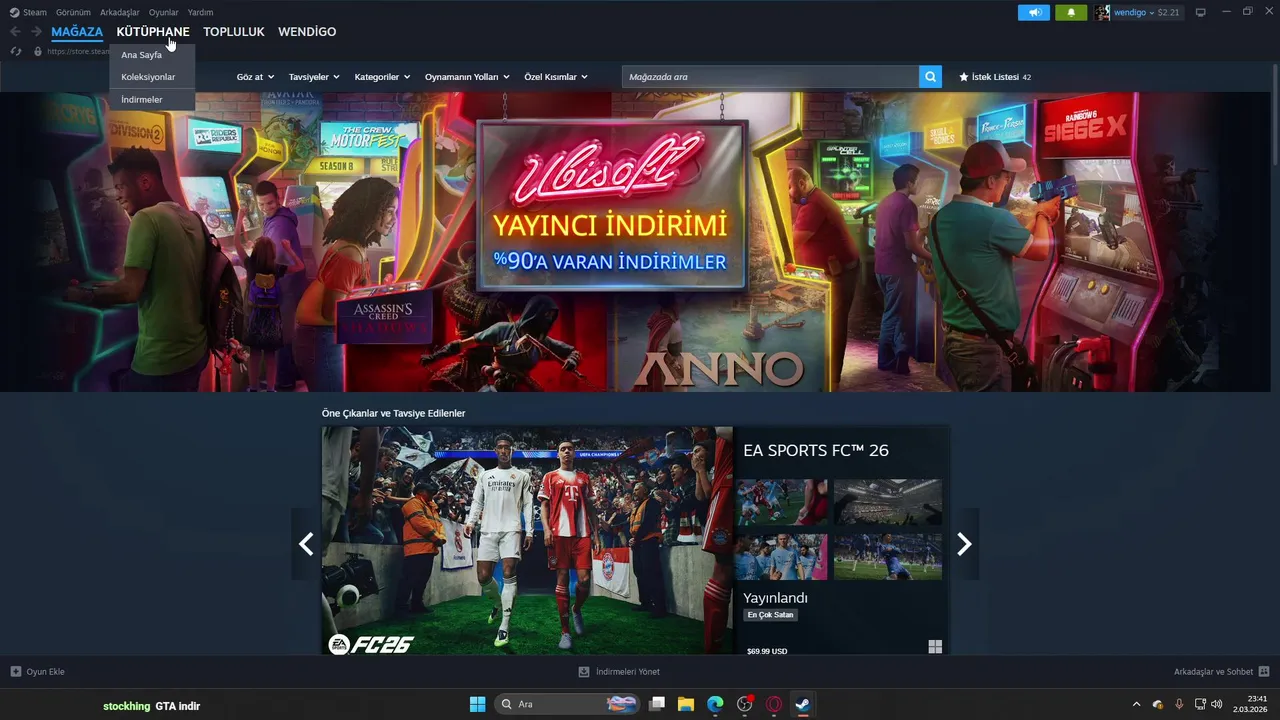Click the blue megaphone announcements icon
Screen dimensions: 1280x720
tap(1034, 12)
